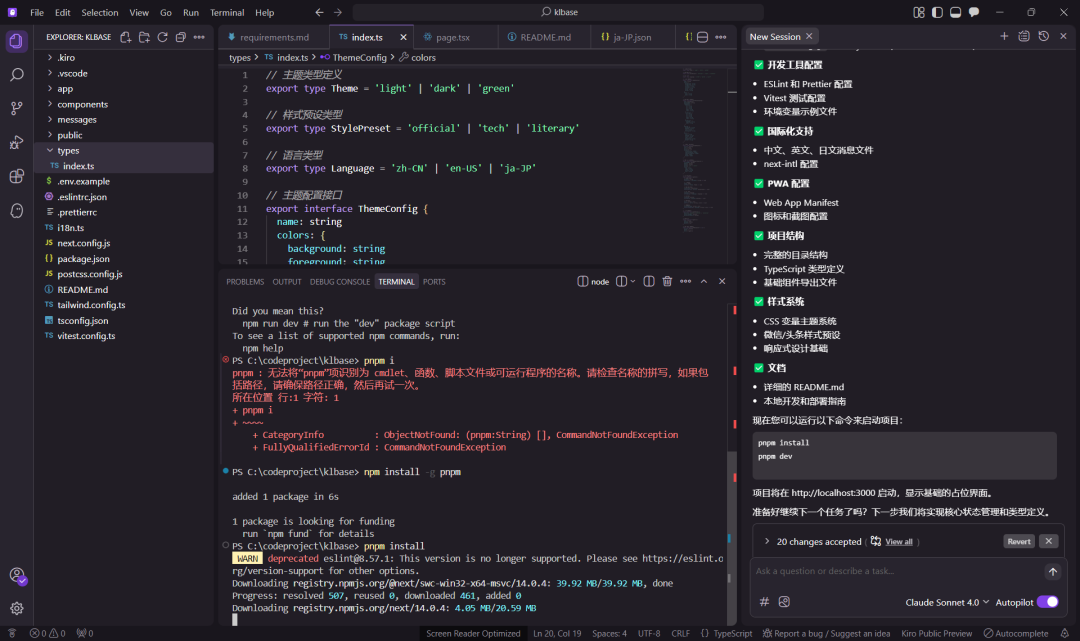Create a new folder in the Explorer
Image resolution: width=1080 pixels, height=641 pixels.
coord(144,36)
